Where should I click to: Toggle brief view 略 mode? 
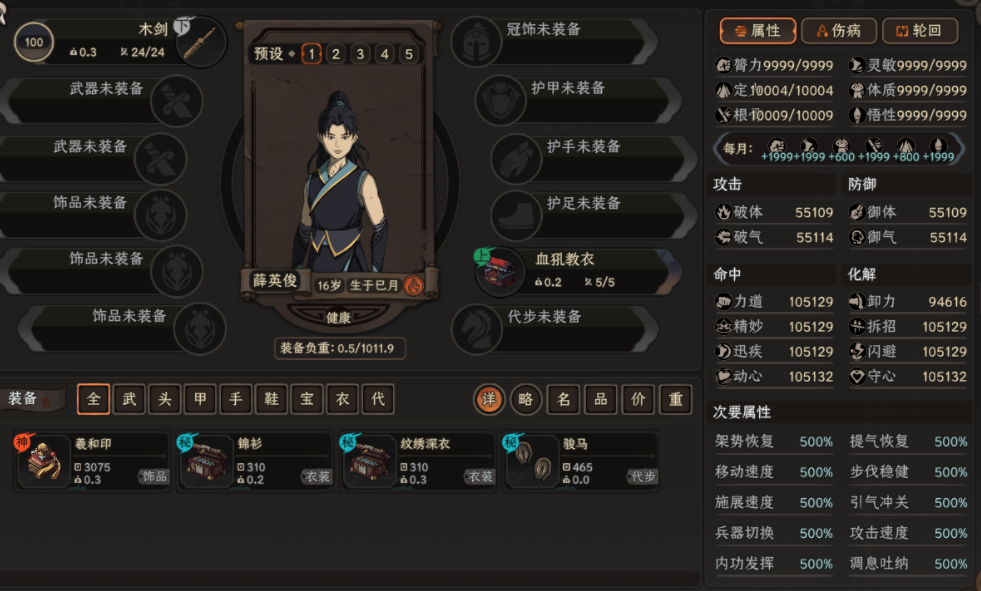coord(526,399)
